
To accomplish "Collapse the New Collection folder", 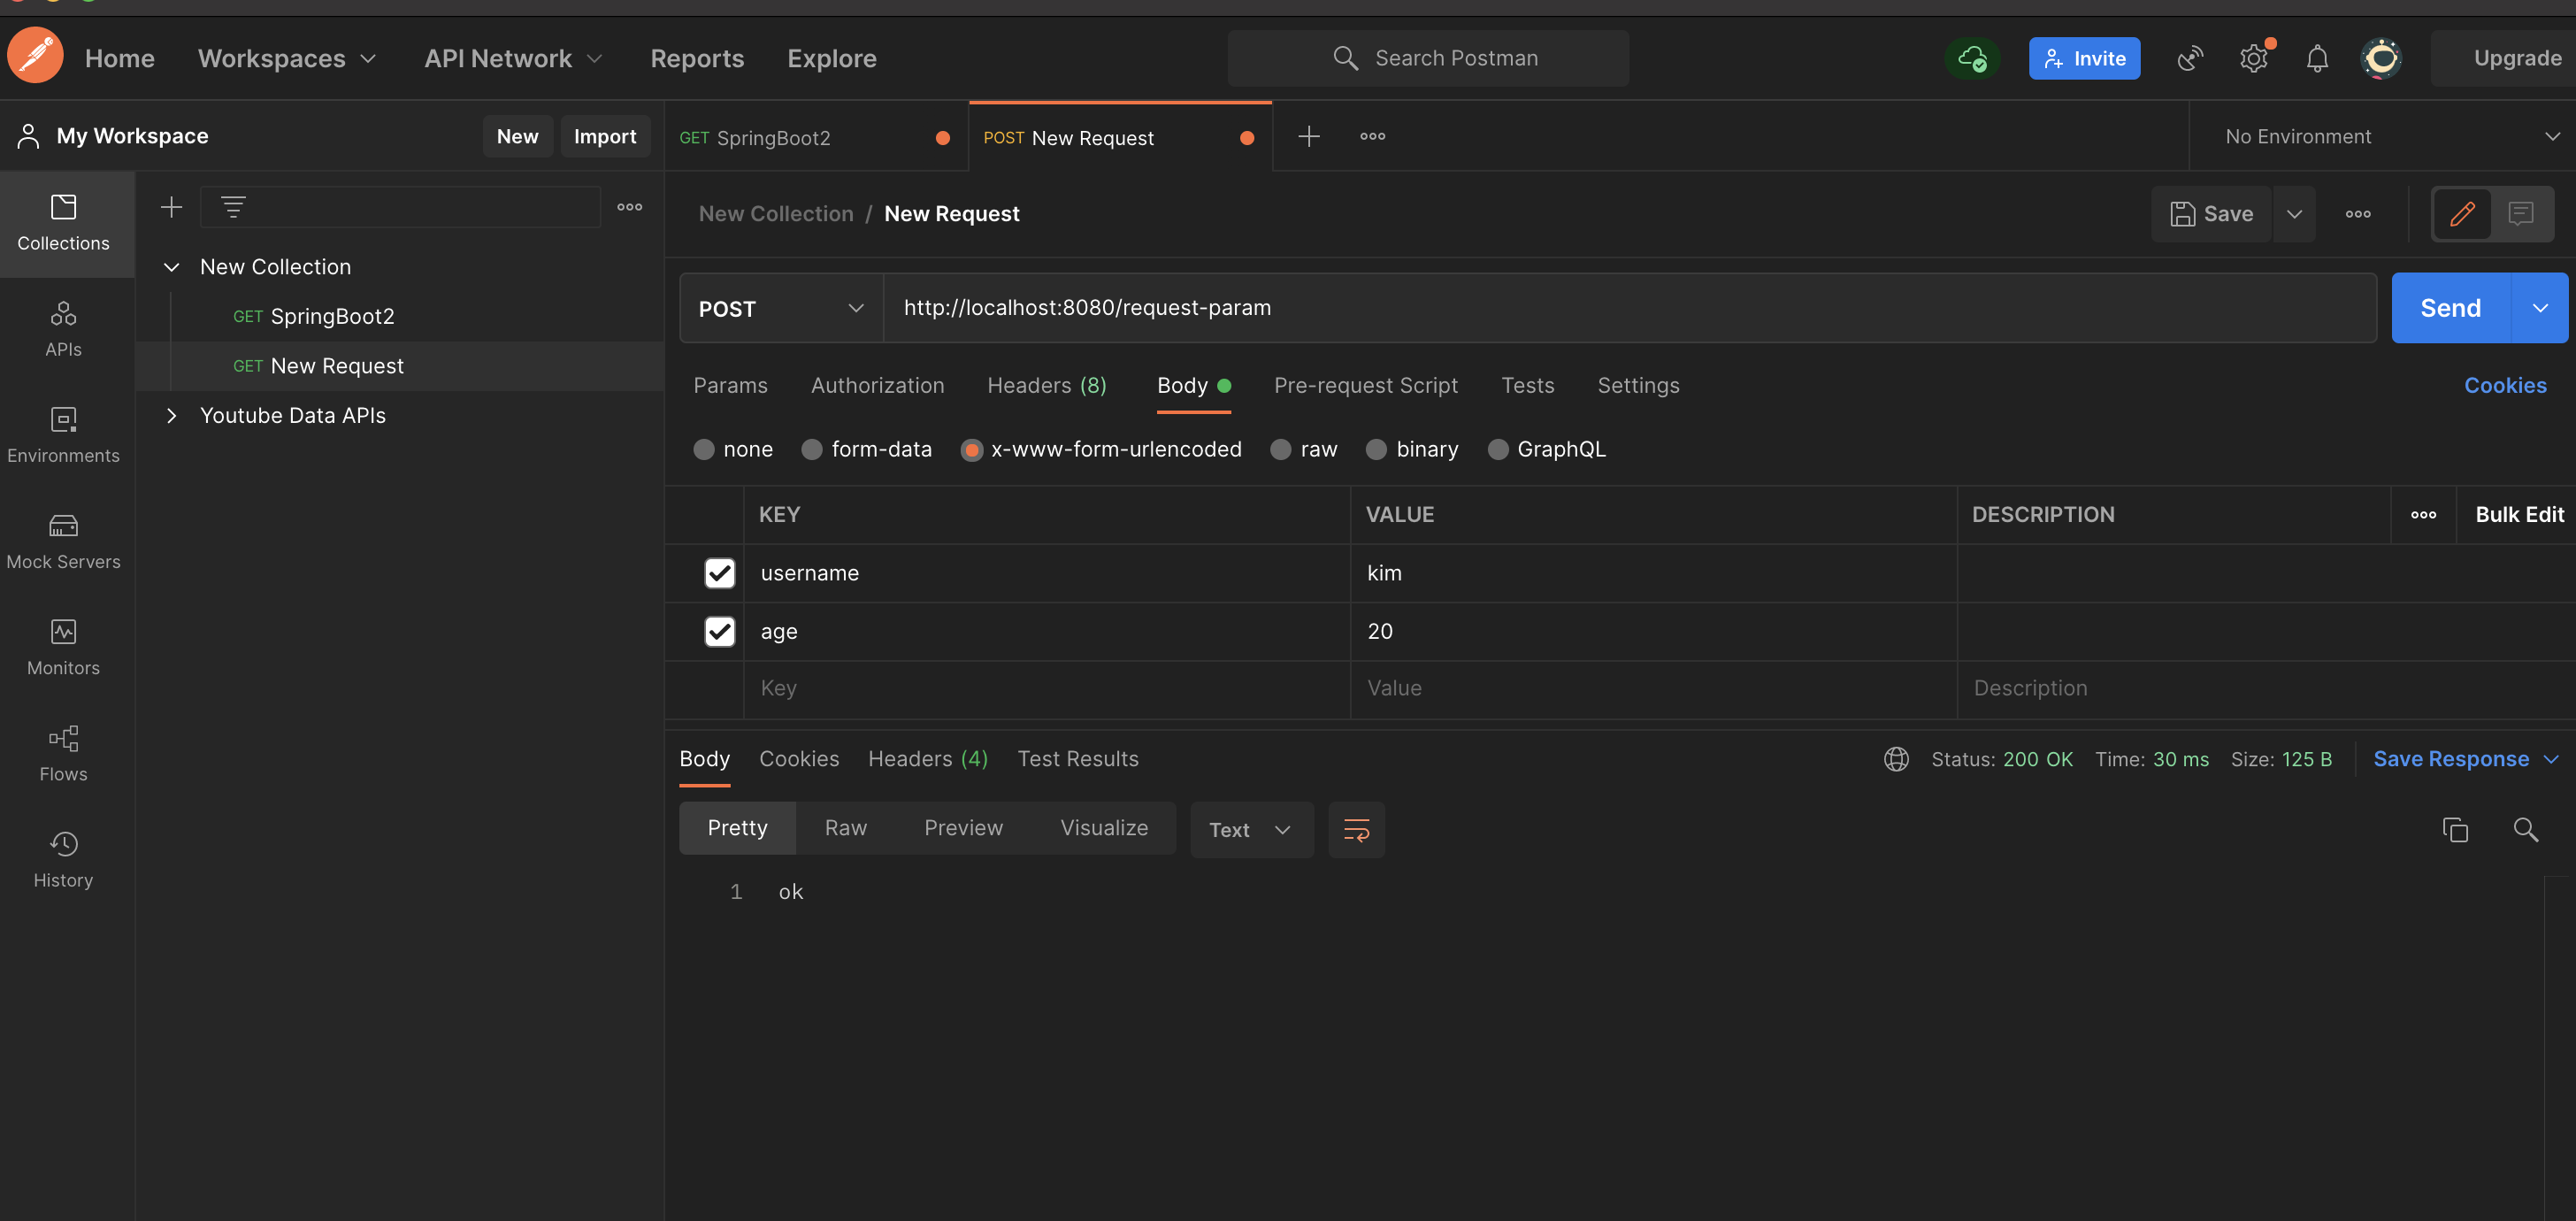I will point(171,267).
